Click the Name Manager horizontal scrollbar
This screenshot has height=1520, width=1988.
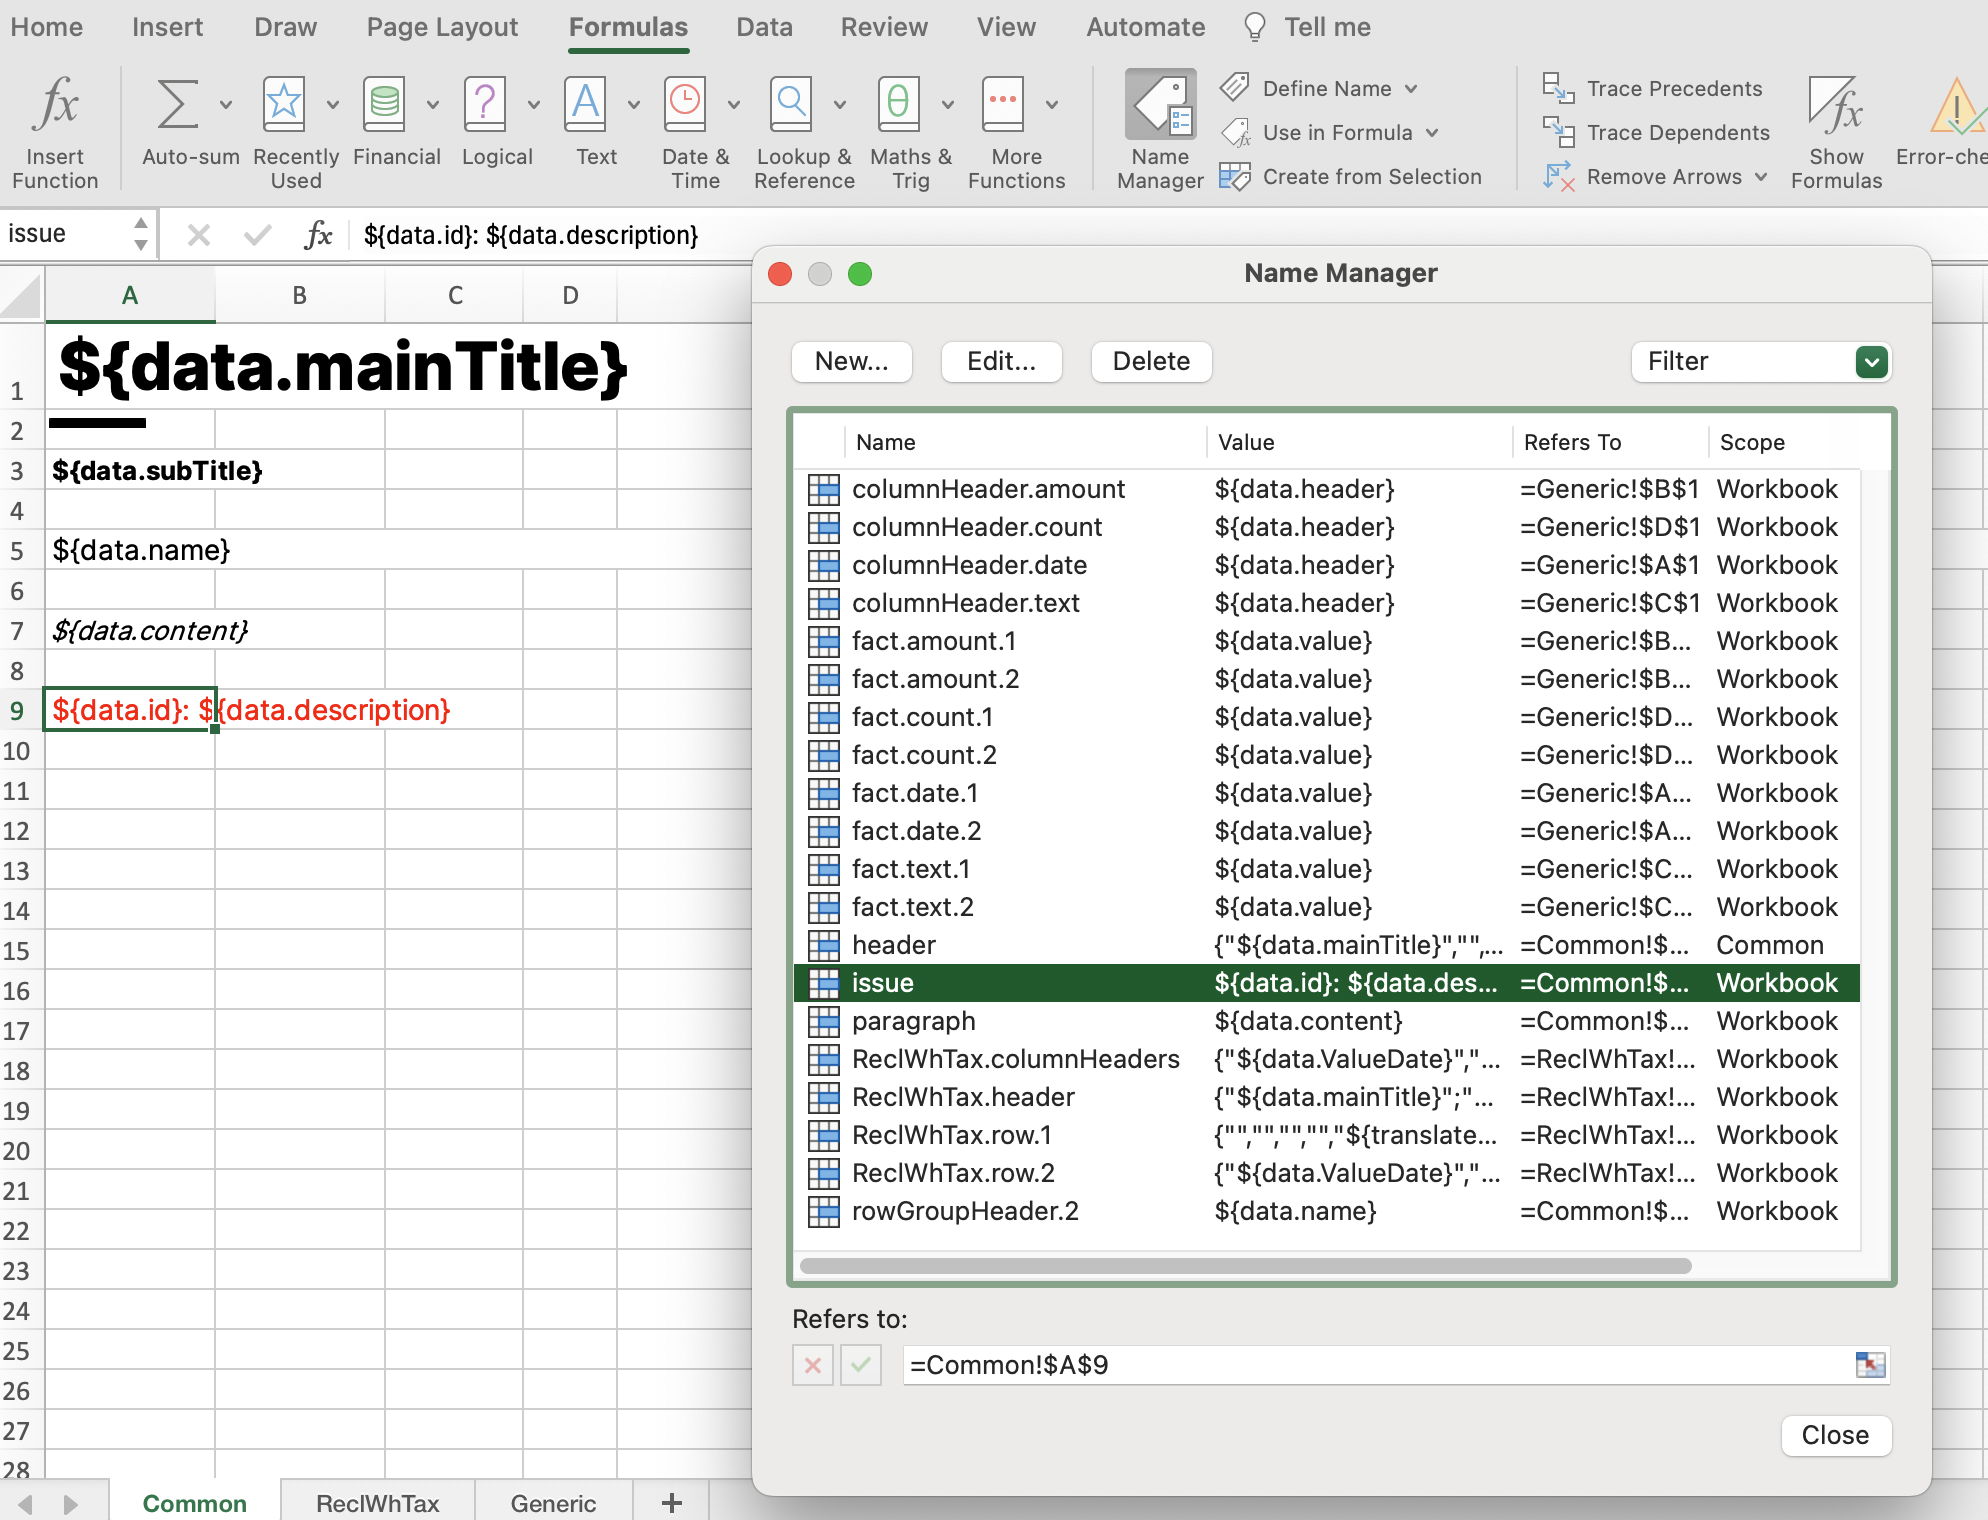(x=1246, y=1265)
